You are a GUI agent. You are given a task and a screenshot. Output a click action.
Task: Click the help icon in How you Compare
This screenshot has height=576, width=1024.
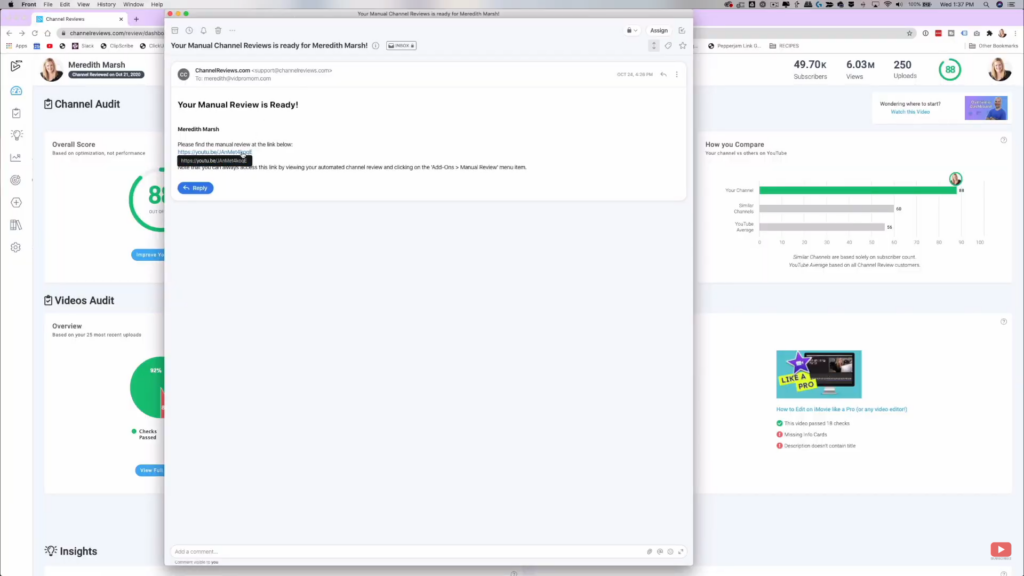pyautogui.click(x=1004, y=140)
